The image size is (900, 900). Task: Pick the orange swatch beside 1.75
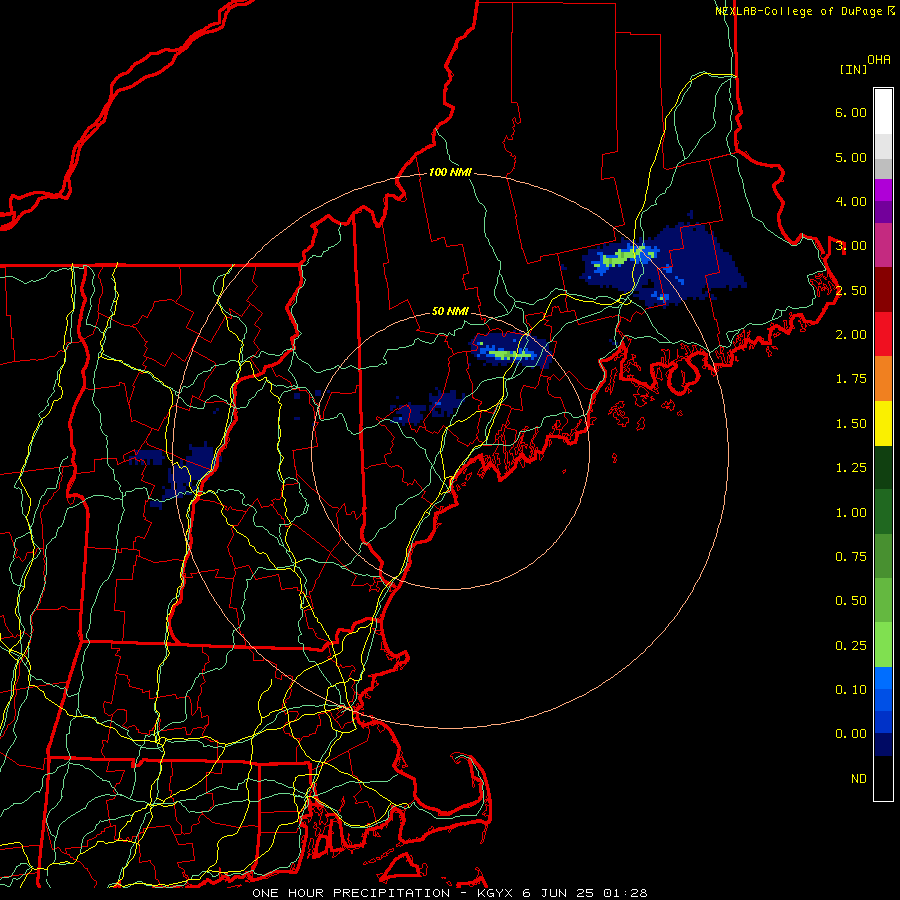tap(883, 379)
